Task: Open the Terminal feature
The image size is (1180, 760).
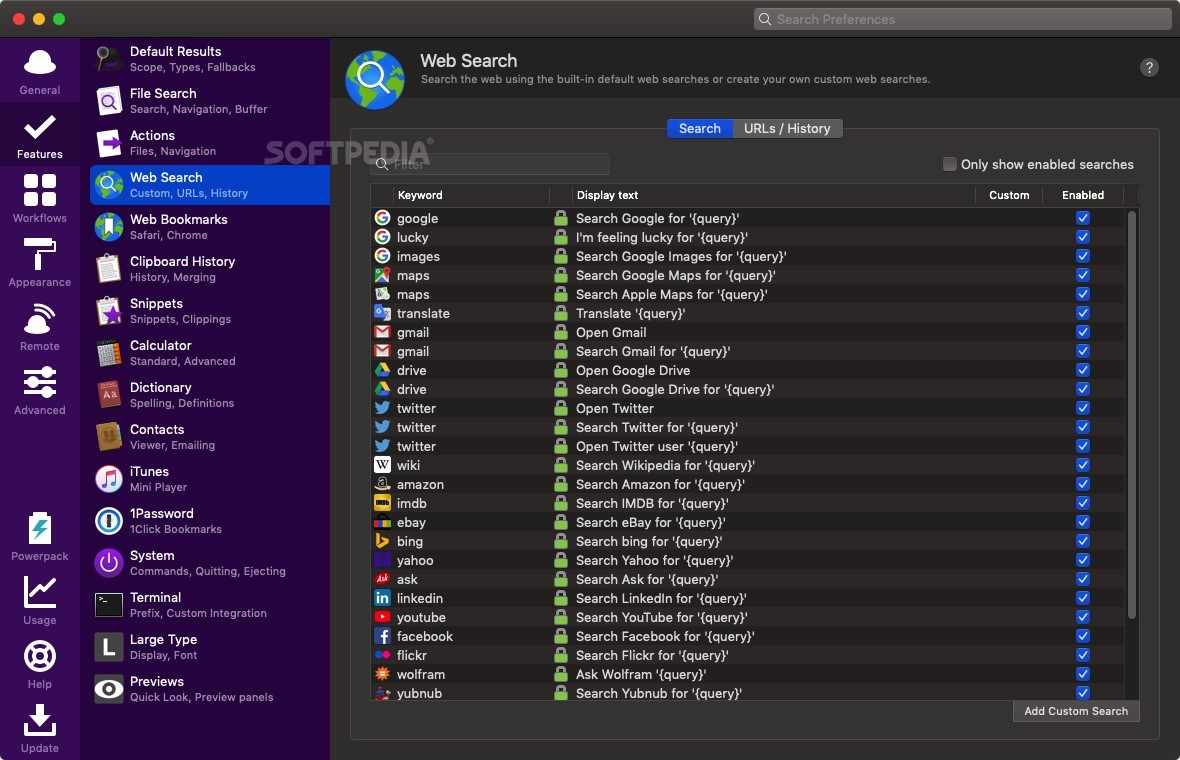Action: click(209, 605)
